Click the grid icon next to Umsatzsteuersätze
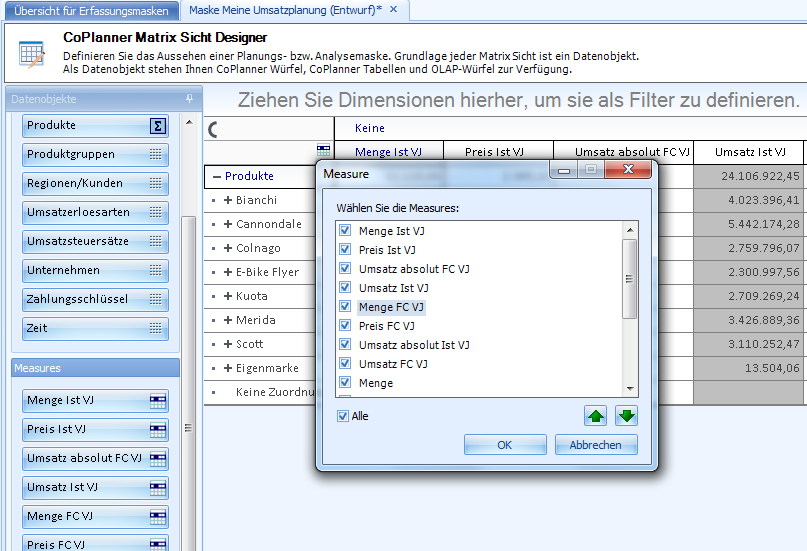The image size is (807, 551). tap(155, 241)
